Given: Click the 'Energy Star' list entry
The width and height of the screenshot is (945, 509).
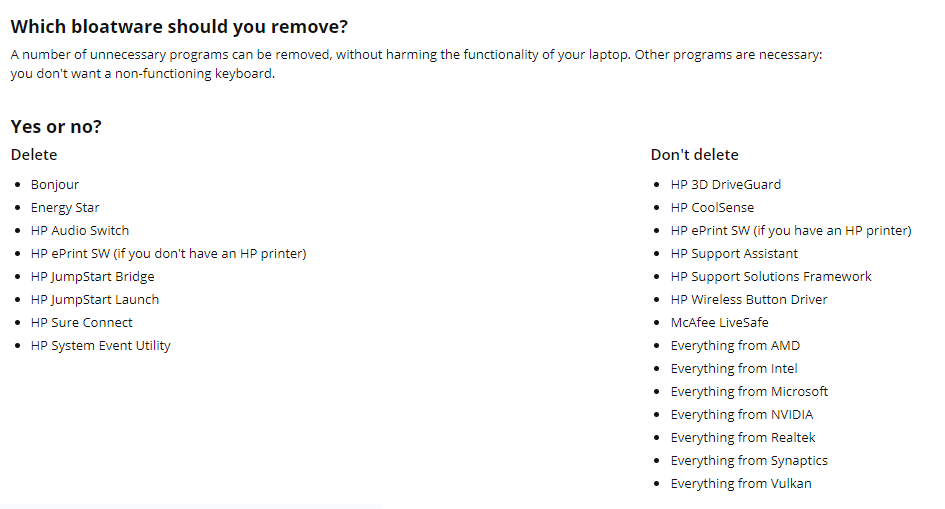Looking at the screenshot, I should [x=65, y=207].
